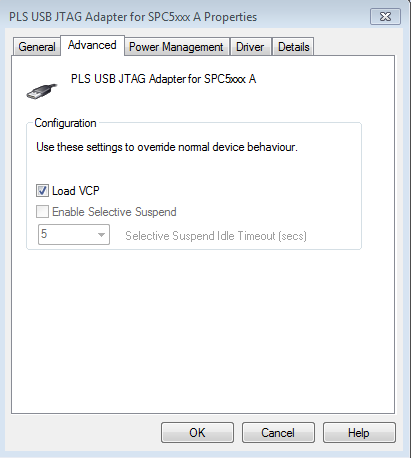Screen dimensions: 411x458
Task: Click the Enable Selective Suspend label
Action: click(x=114, y=212)
